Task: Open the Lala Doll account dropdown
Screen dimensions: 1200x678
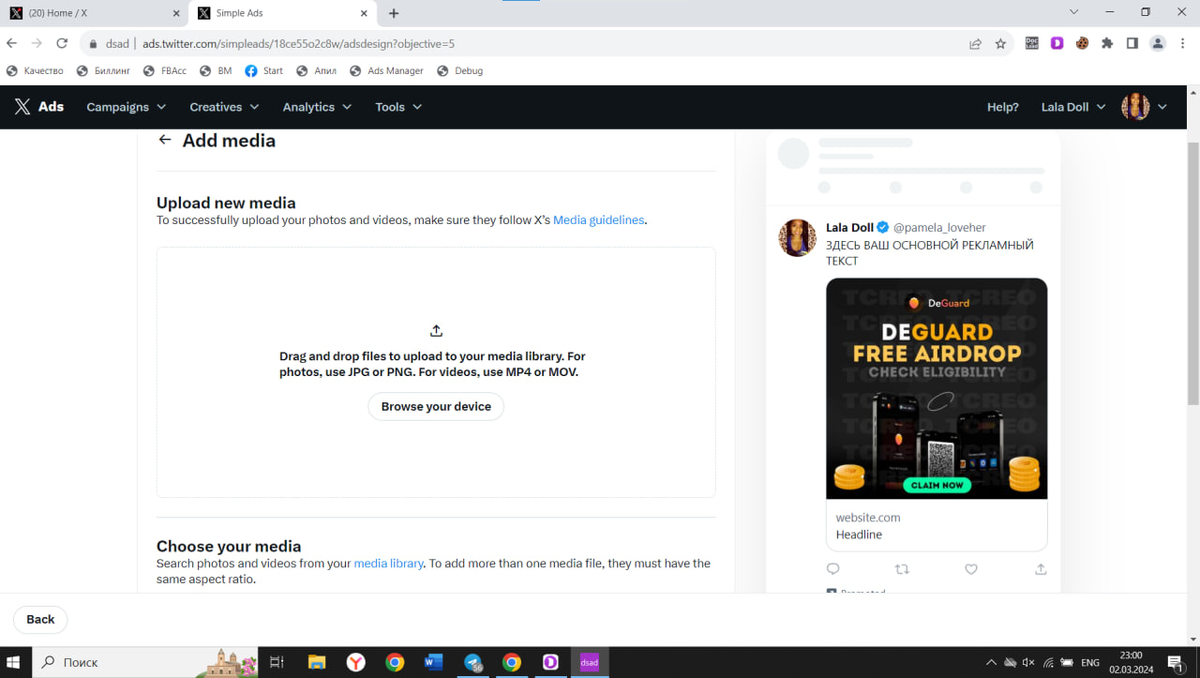Action: 1073,107
